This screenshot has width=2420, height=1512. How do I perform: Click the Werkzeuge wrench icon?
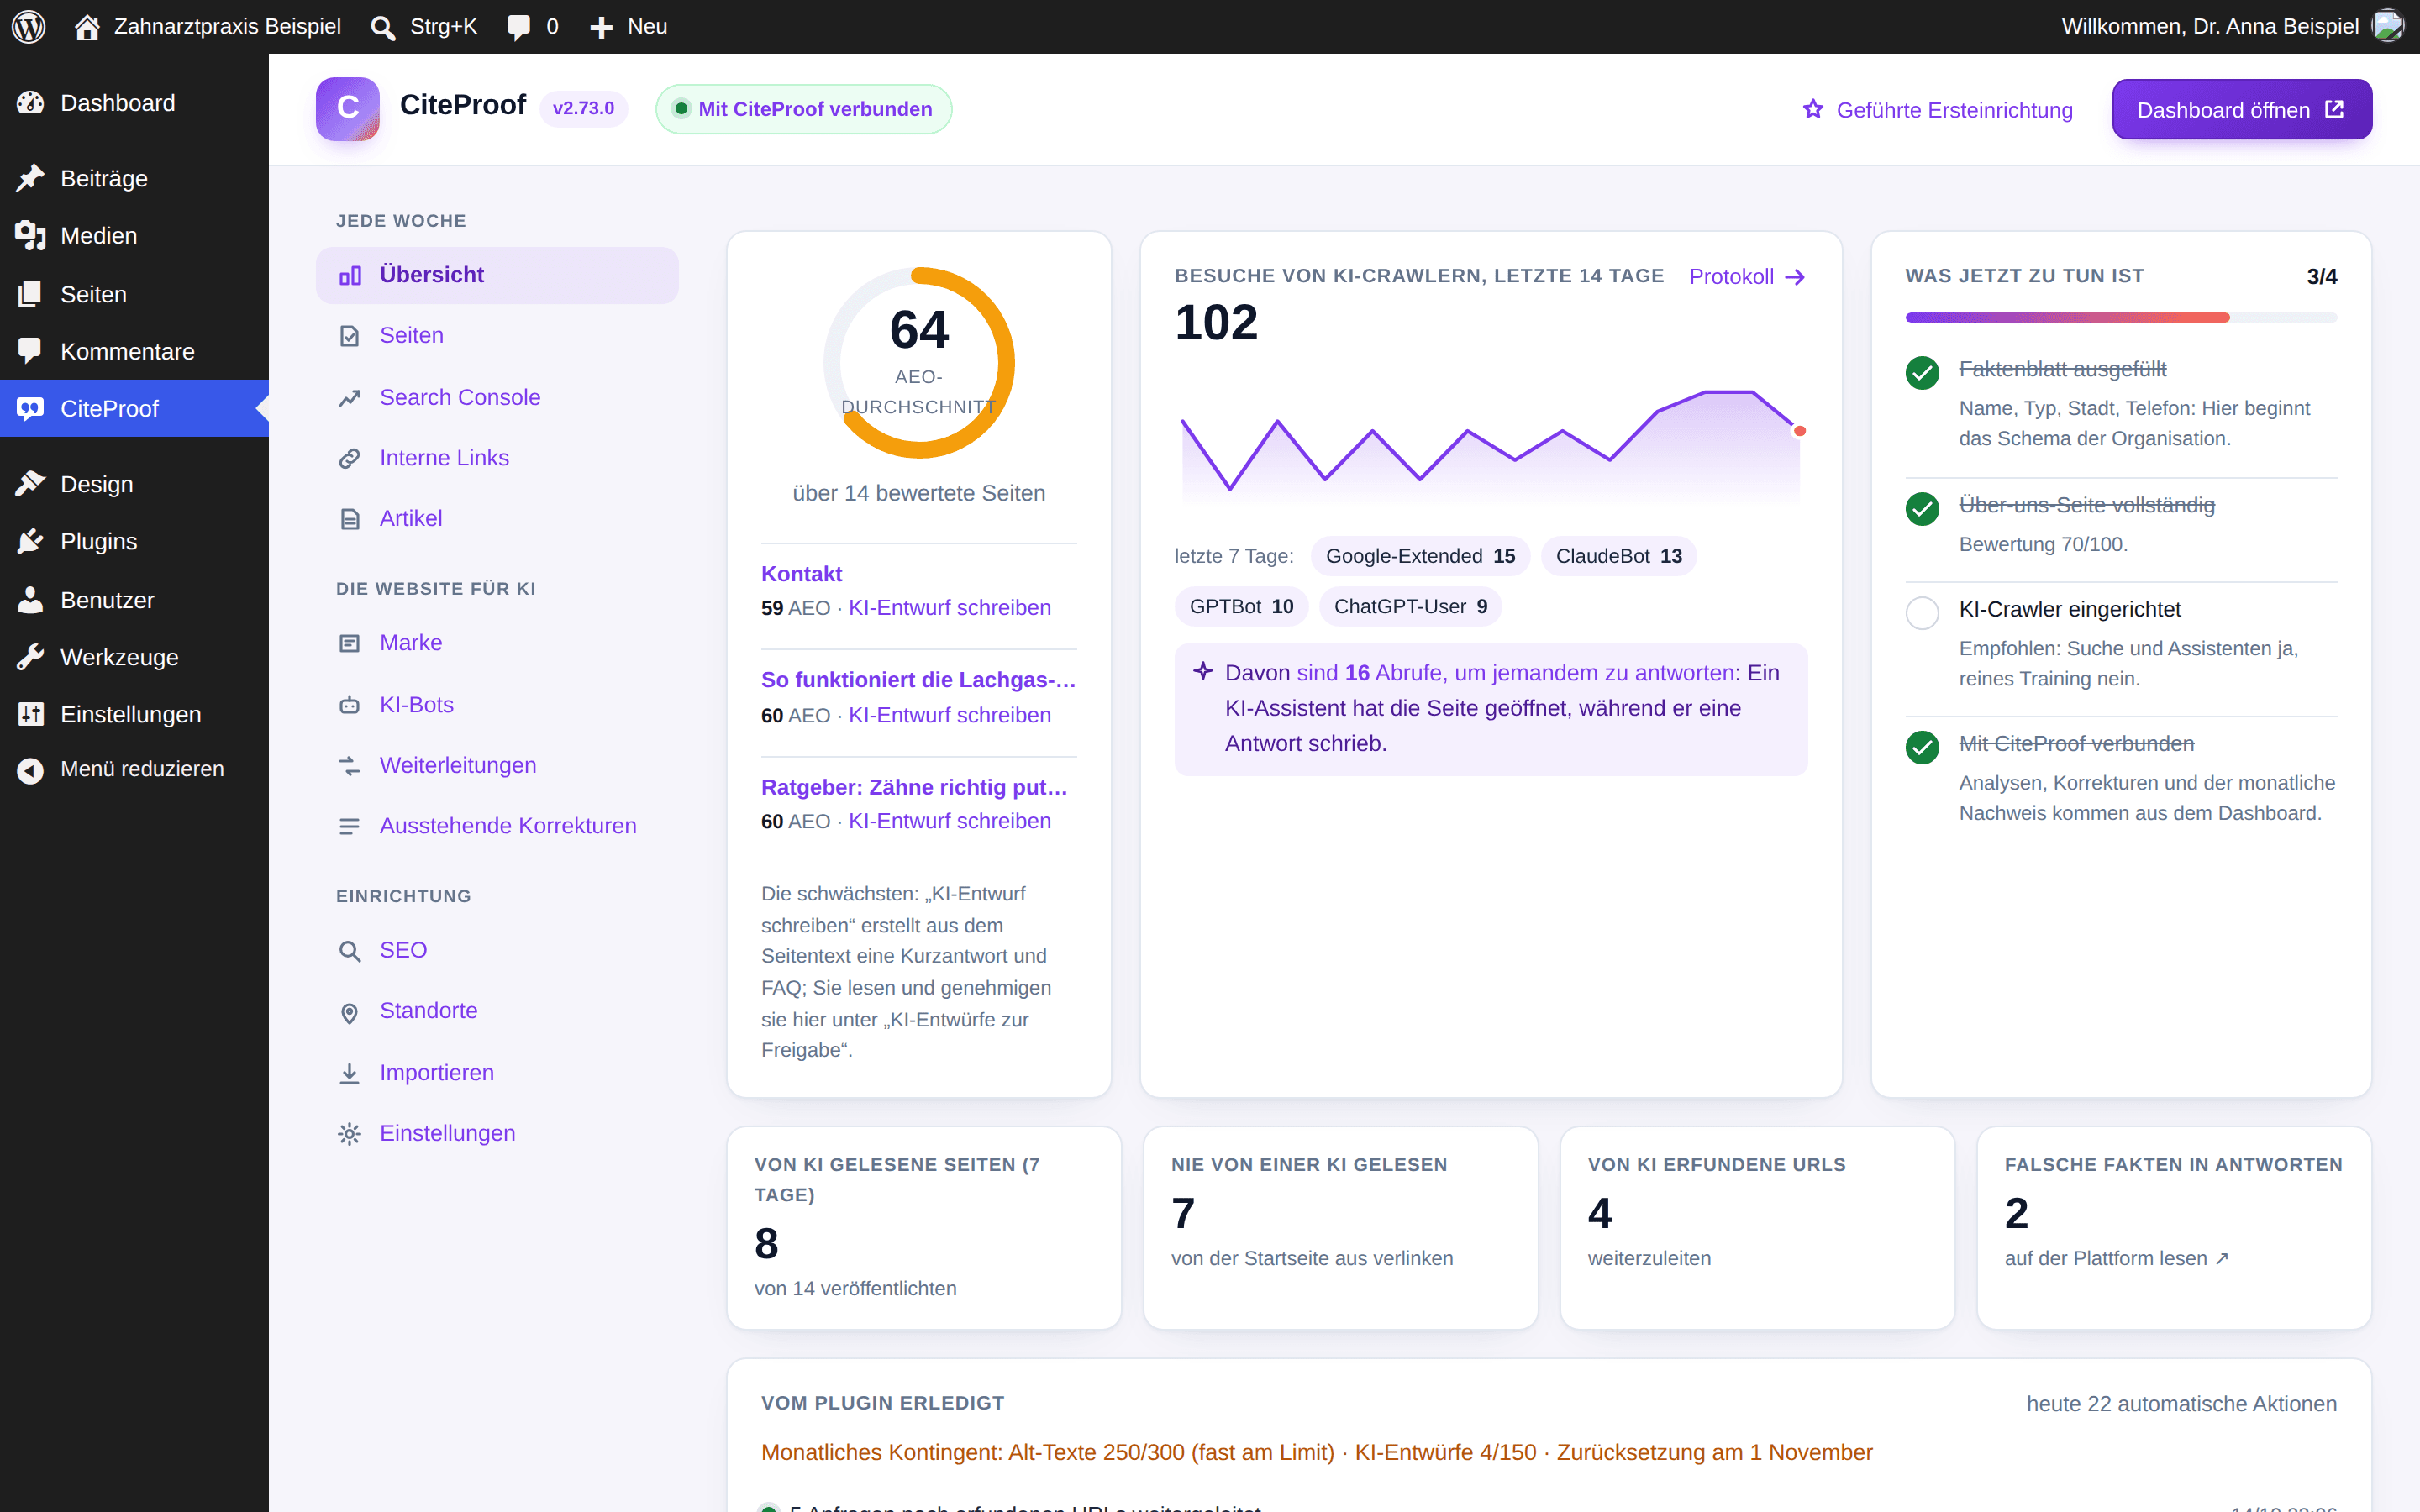(x=30, y=657)
